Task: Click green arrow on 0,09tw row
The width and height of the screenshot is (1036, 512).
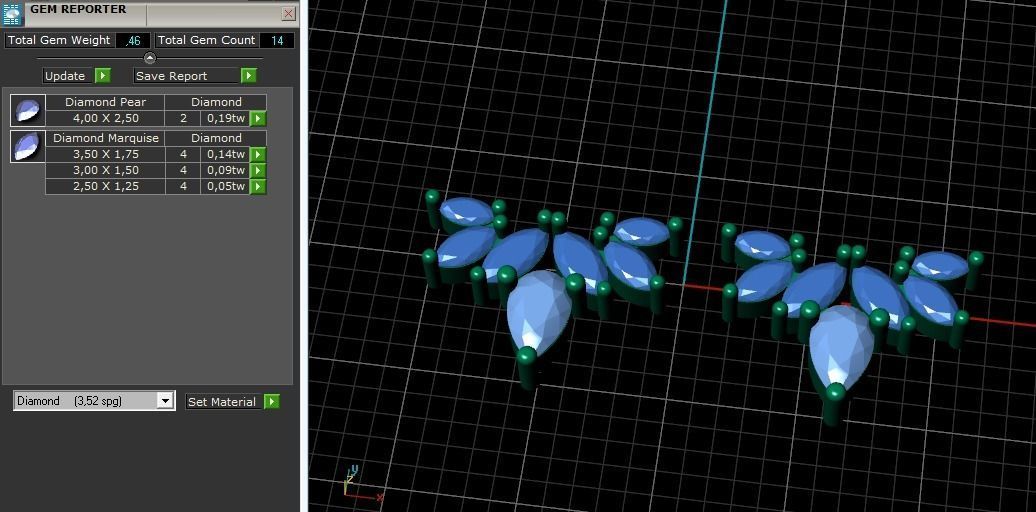Action: (x=258, y=170)
